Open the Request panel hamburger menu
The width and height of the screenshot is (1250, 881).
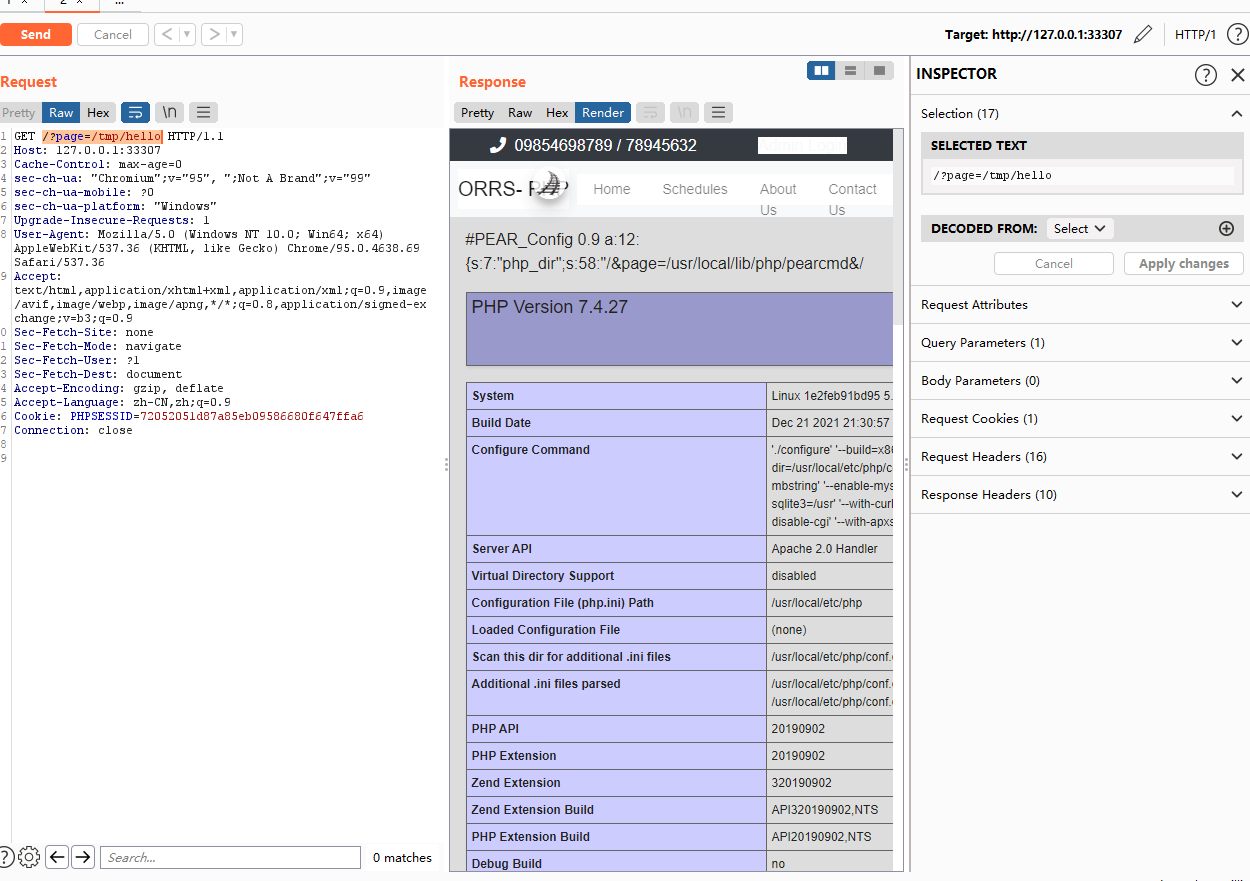[203, 113]
